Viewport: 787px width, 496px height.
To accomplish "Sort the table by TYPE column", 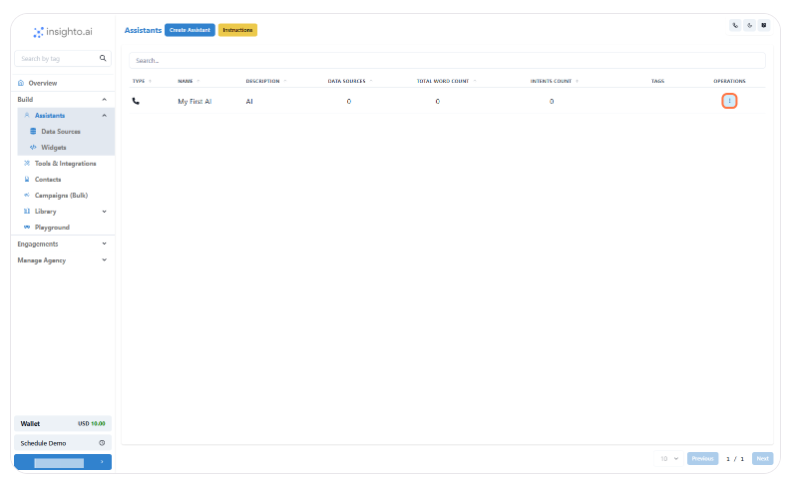I will coord(142,81).
